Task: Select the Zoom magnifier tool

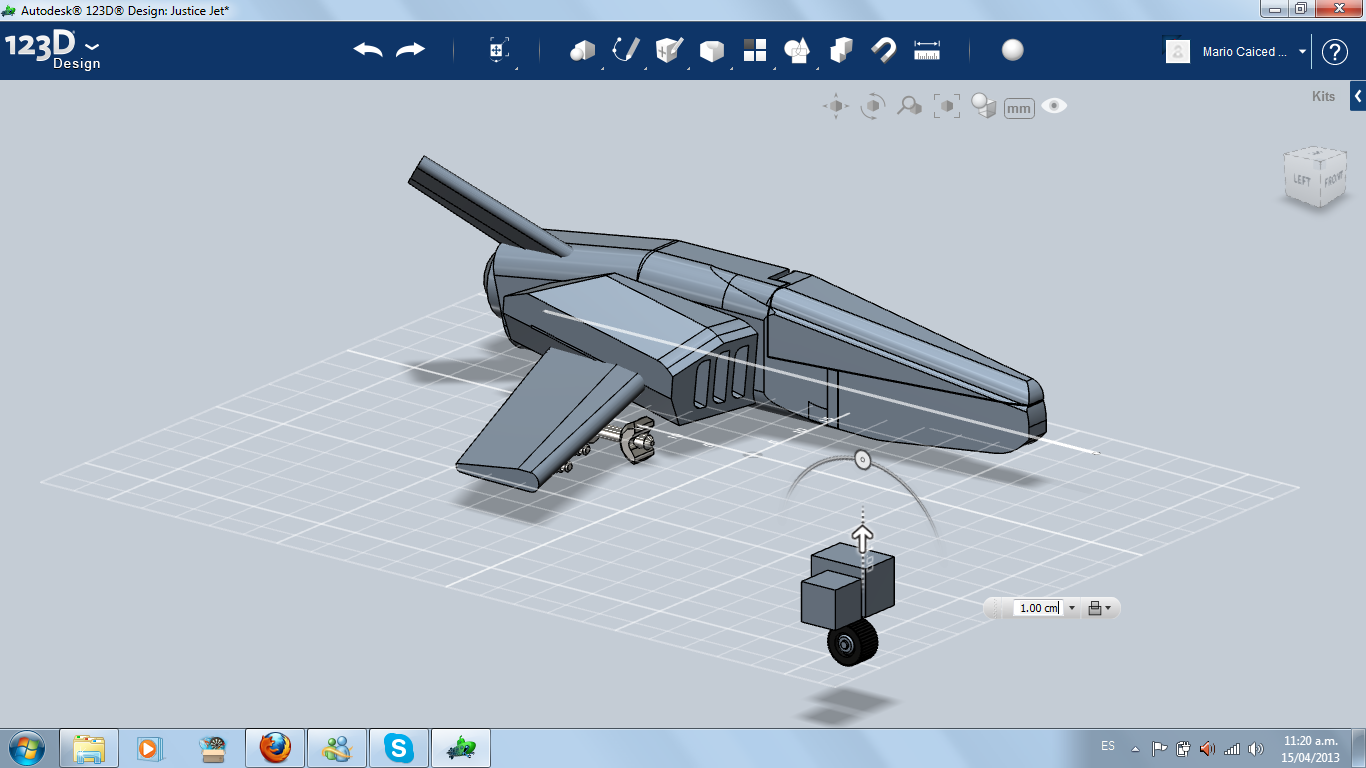Action: [x=909, y=106]
